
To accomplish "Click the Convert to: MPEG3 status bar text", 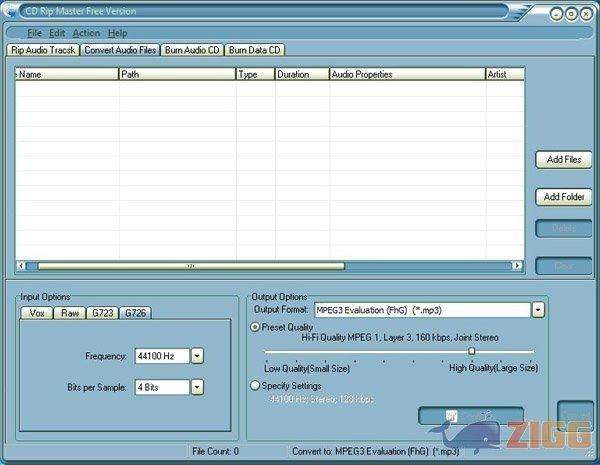I will point(375,452).
